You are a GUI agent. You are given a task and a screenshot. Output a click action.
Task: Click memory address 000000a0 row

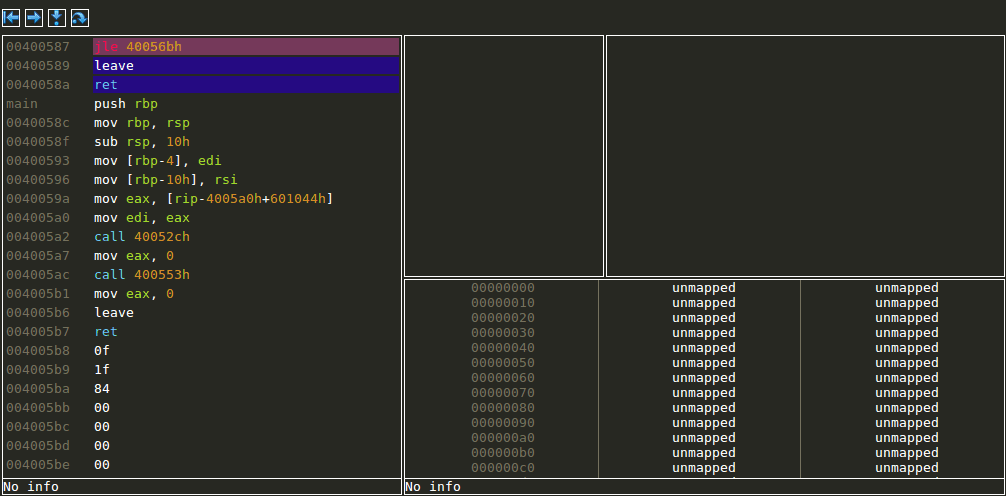tap(502, 438)
